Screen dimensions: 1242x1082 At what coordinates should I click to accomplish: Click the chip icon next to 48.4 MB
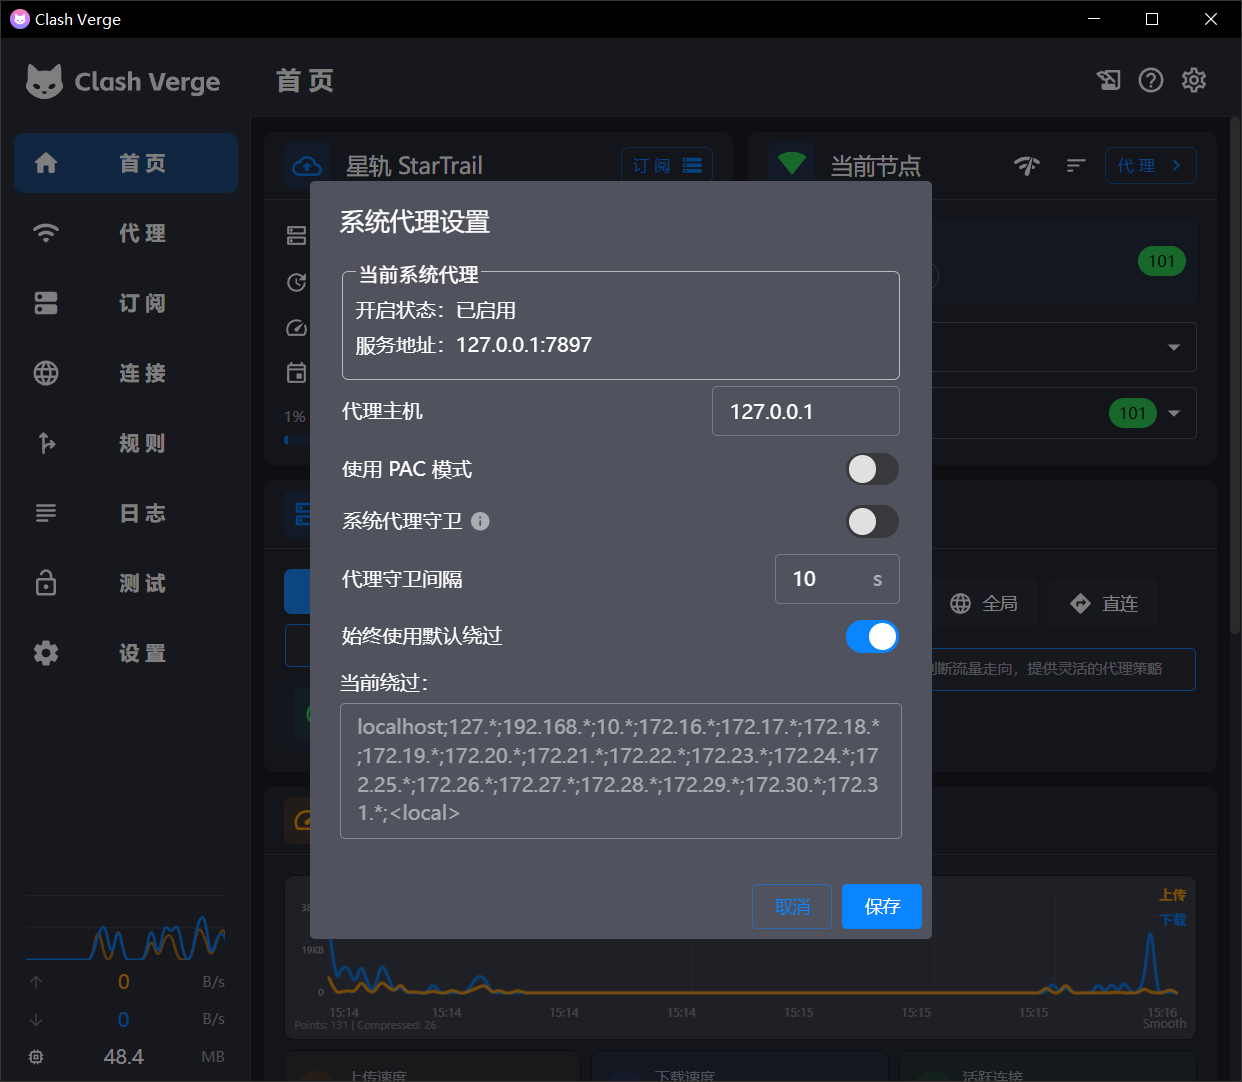(36, 1057)
